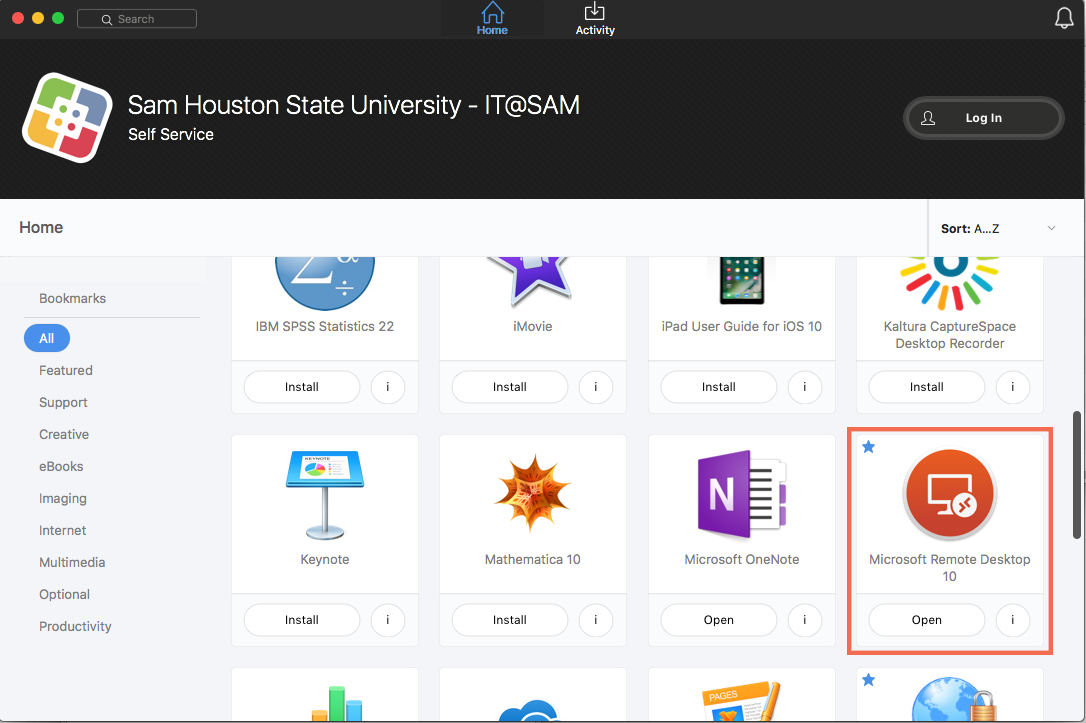Toggle bookmark star on the globe-and-lock app card
Viewport: 1086px width, 723px height.
point(869,680)
